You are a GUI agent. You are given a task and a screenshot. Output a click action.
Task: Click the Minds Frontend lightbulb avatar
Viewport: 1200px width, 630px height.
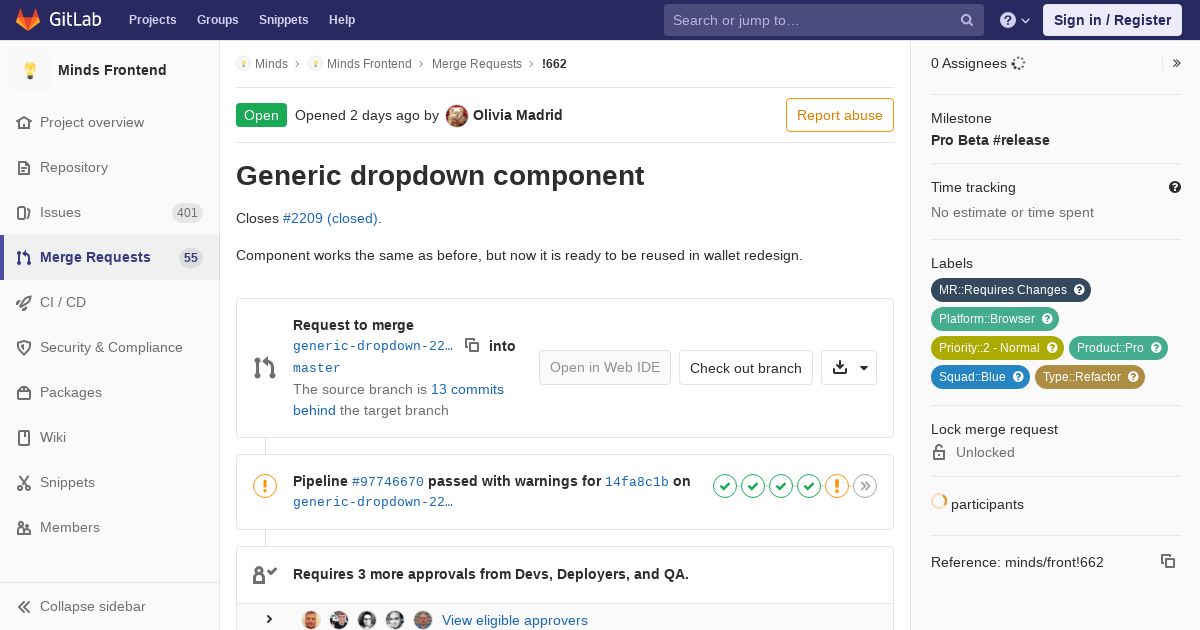pos(30,70)
